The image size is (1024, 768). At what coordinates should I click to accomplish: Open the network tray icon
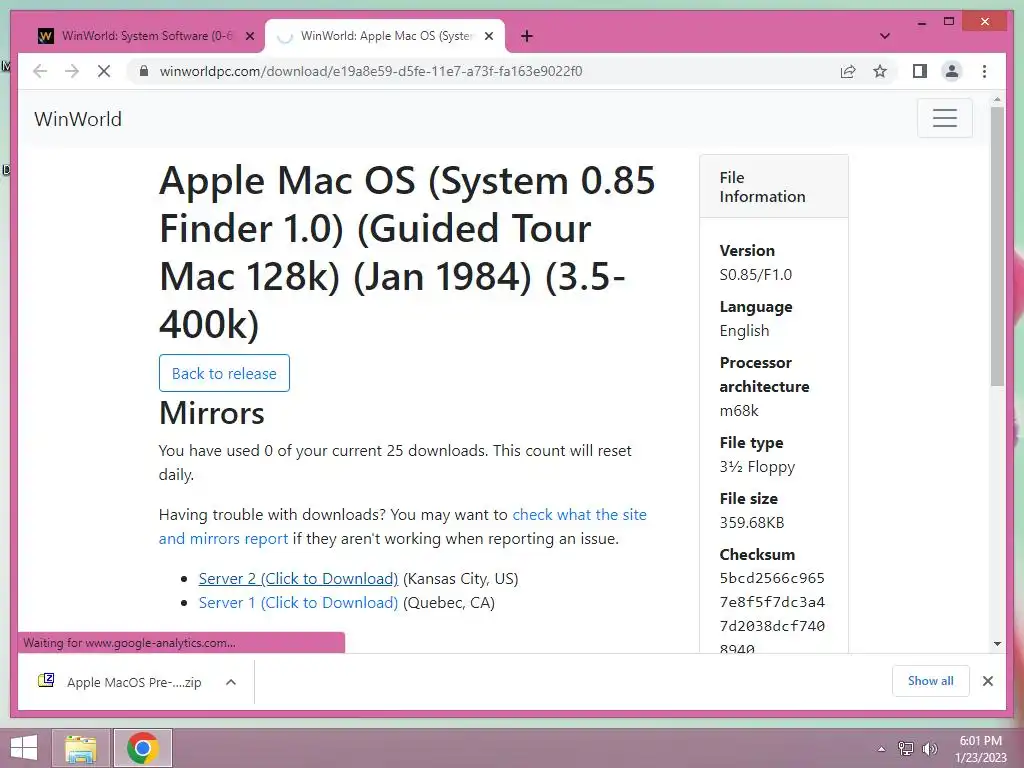tap(906, 749)
